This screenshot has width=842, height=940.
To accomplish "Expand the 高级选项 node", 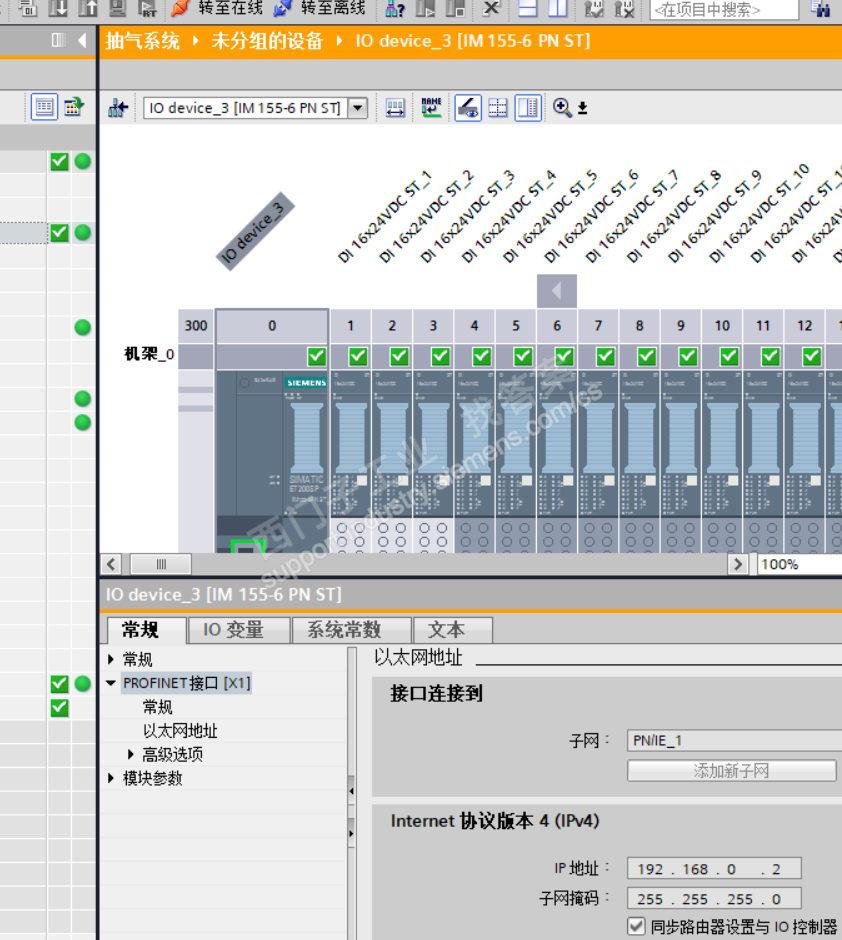I will point(131,754).
